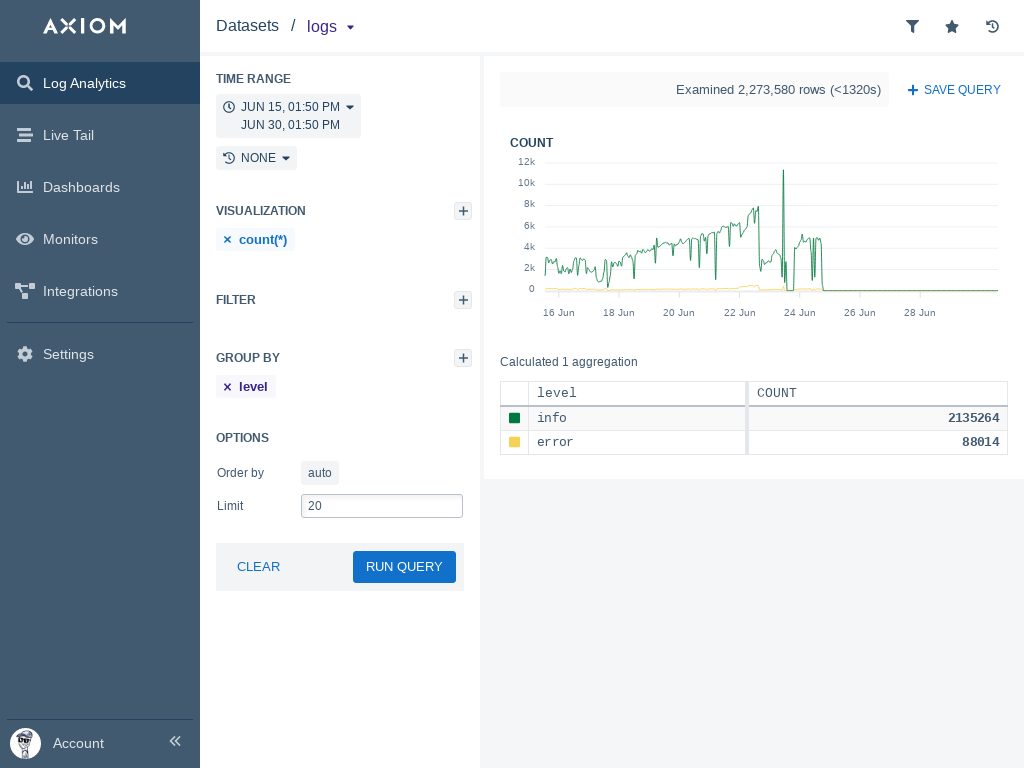Go to Live Tail in sidebar

coord(68,135)
